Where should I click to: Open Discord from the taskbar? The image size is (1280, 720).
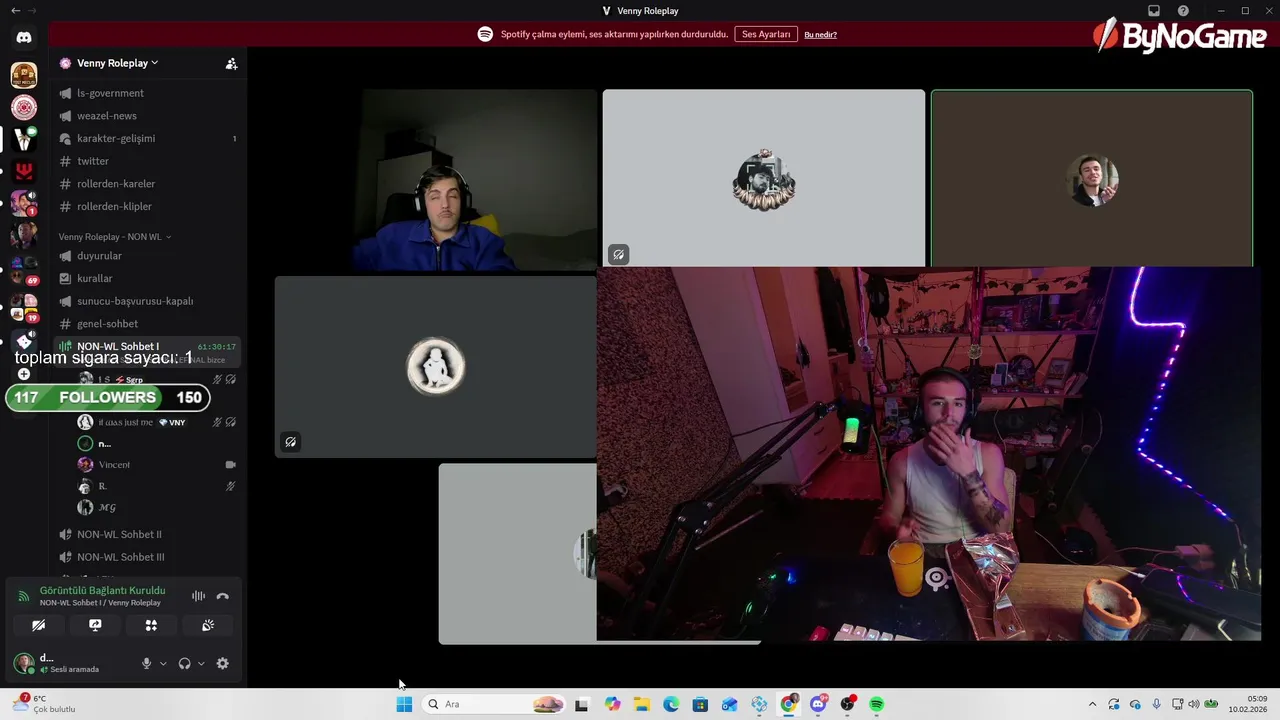818,704
